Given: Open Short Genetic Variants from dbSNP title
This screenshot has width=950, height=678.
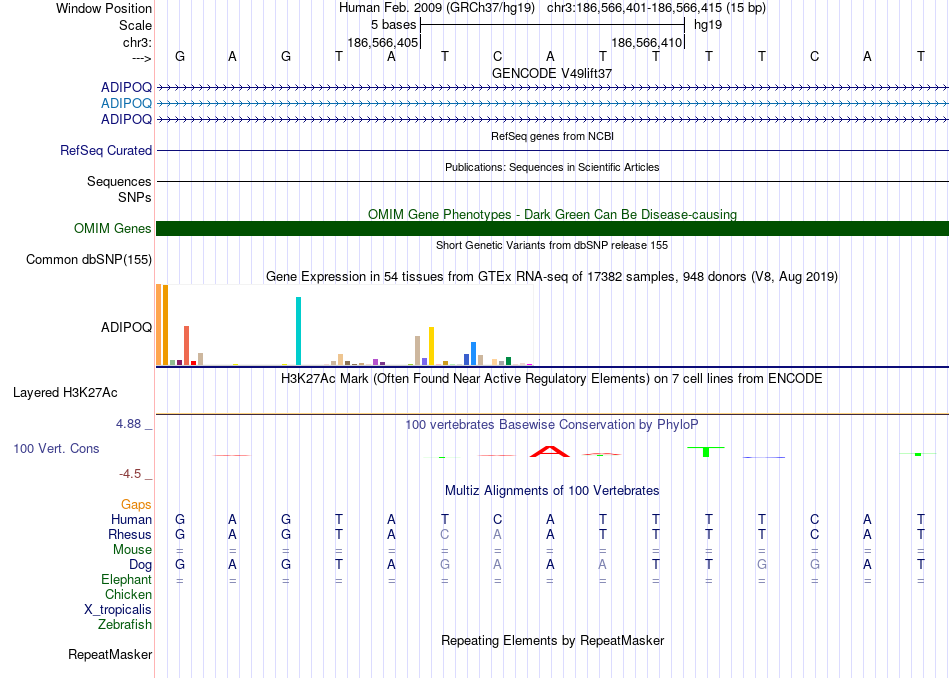Looking at the screenshot, I should (x=552, y=245).
